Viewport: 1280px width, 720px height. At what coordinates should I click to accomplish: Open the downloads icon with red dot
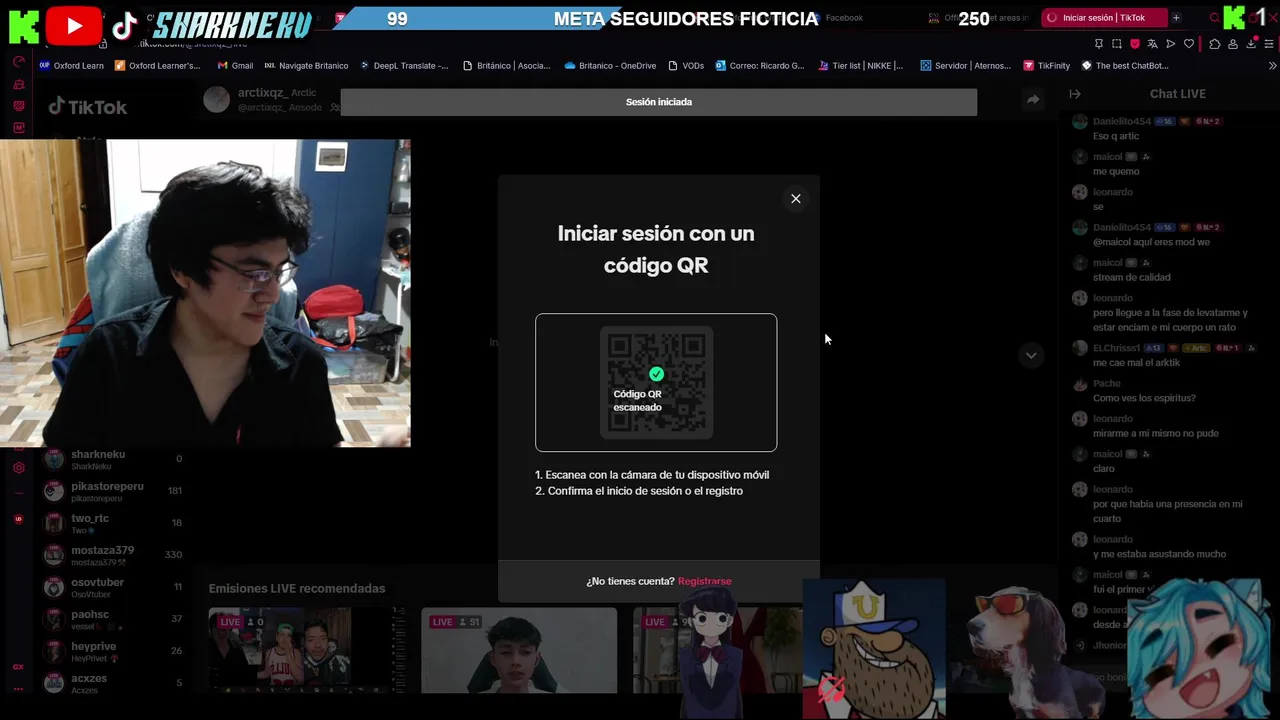pyautogui.click(x=1251, y=44)
